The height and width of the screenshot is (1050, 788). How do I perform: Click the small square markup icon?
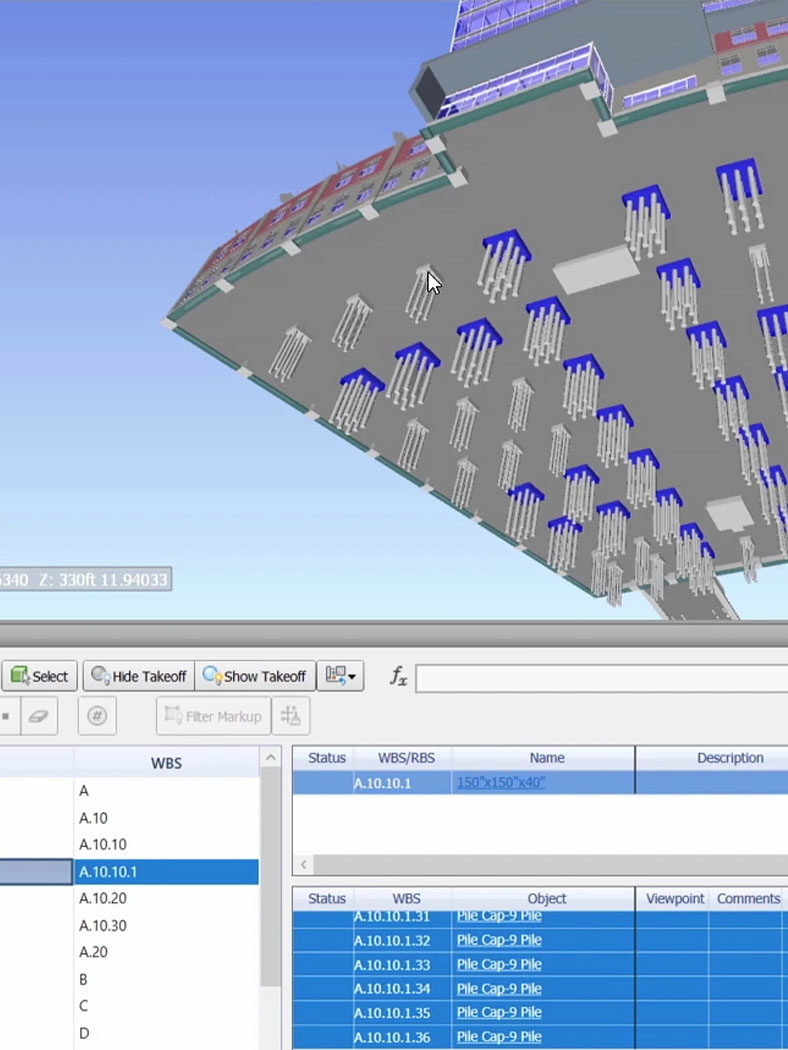pos(6,716)
